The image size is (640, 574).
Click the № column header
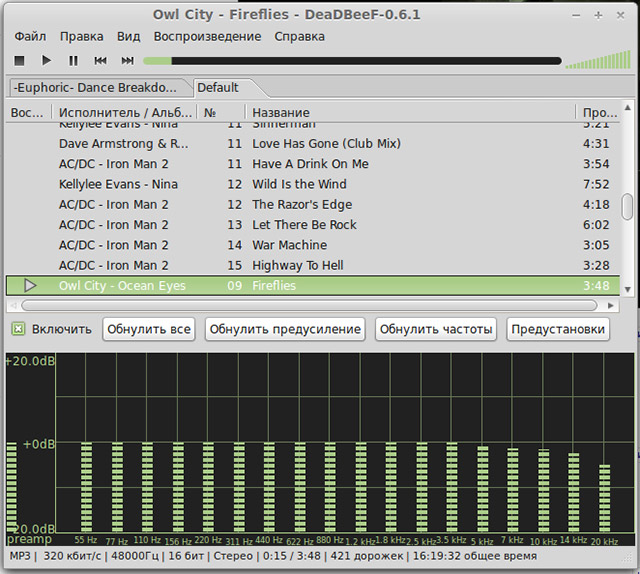[x=222, y=112]
